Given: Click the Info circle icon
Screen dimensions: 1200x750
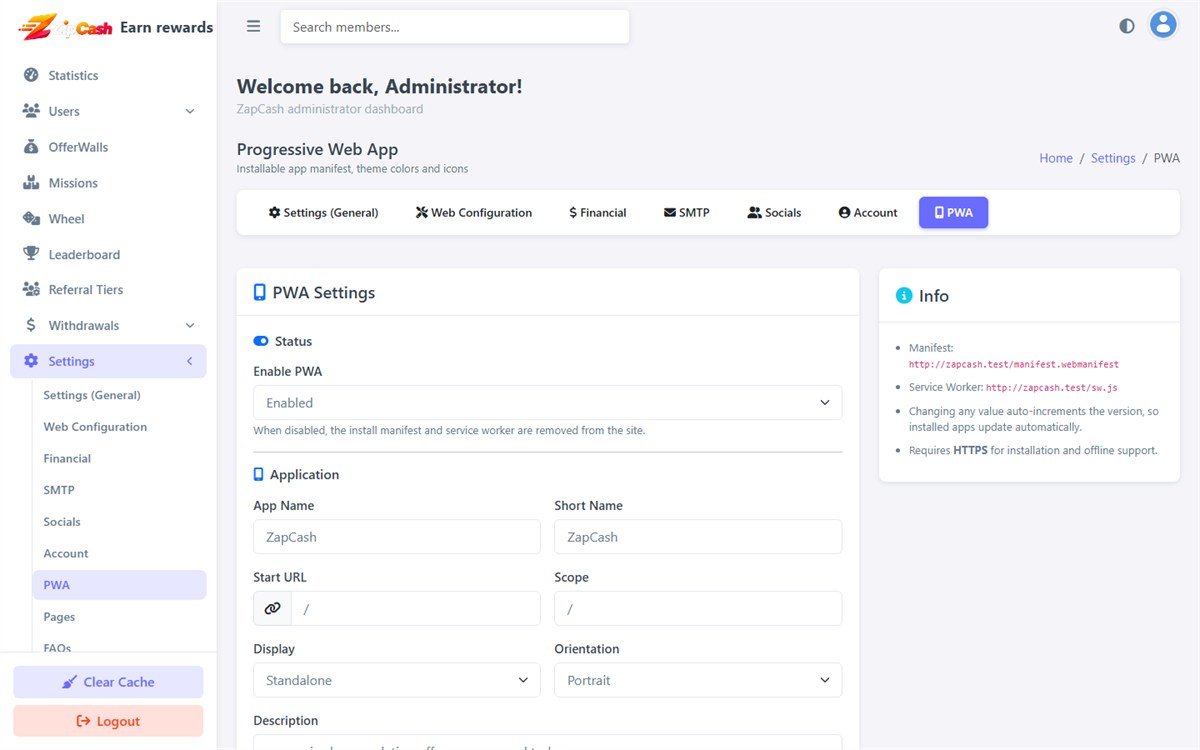Looking at the screenshot, I should pyautogui.click(x=904, y=295).
